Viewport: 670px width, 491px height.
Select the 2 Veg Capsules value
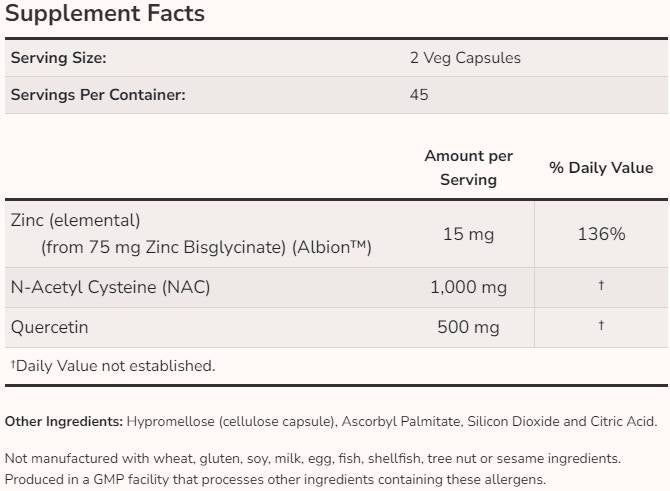pos(459,58)
